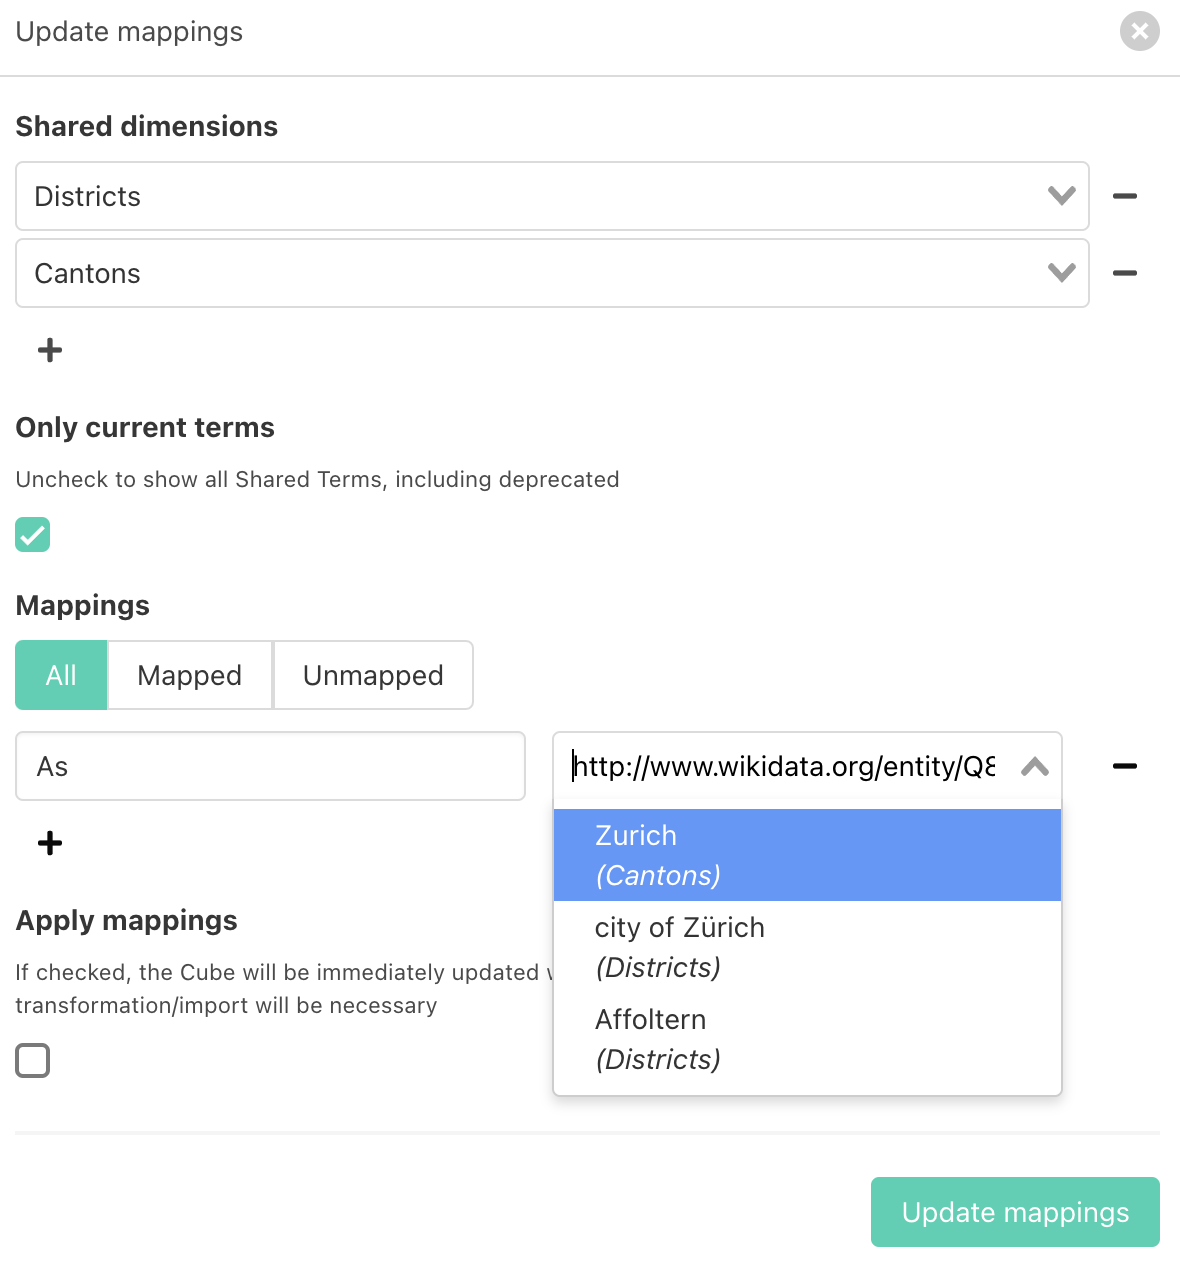The height and width of the screenshot is (1266, 1180).
Task: Open the Districts dimension dropdown
Action: (x=1061, y=196)
